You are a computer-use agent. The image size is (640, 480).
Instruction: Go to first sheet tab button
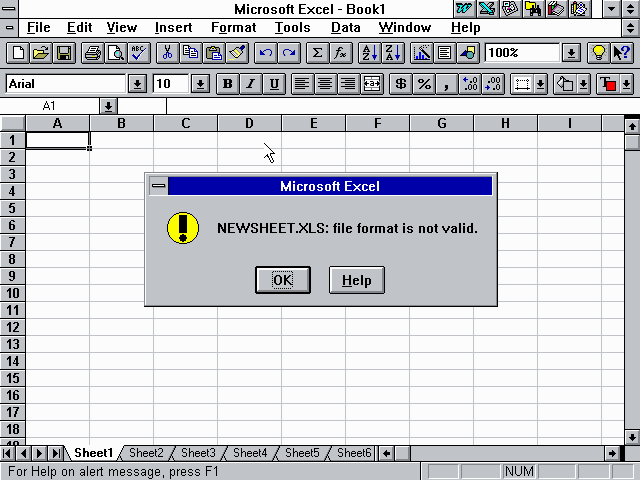[x=8, y=453]
